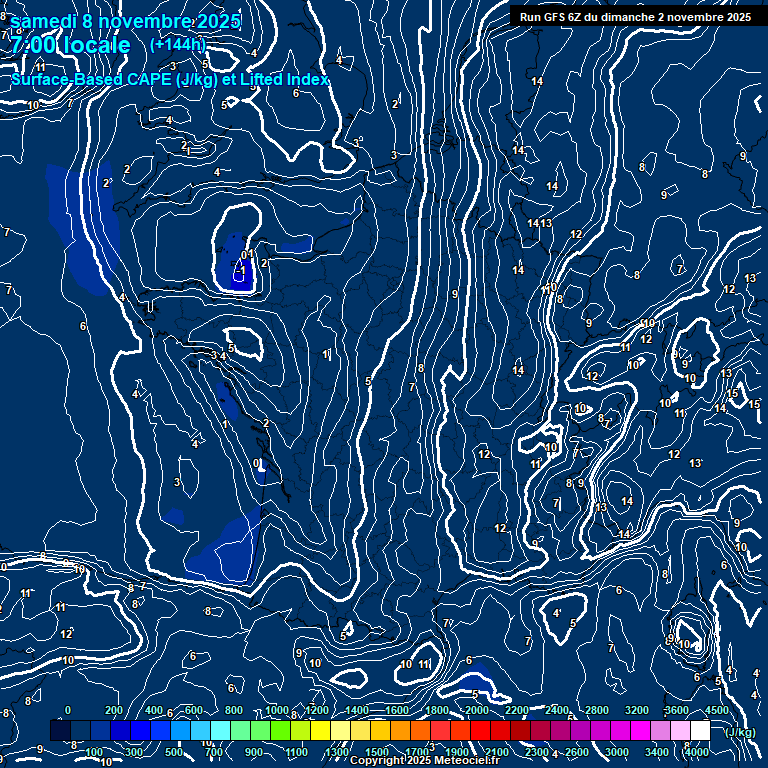
Task: Select the legend swatch between 0 and 100
Action: (80, 730)
